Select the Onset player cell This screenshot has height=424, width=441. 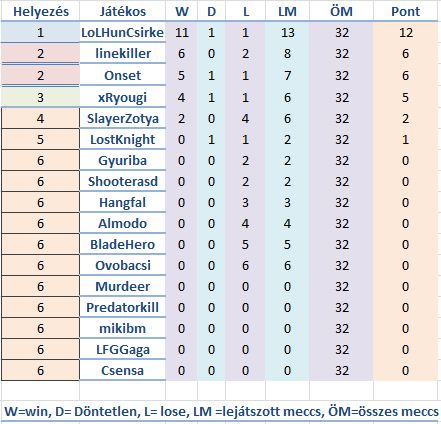tap(122, 75)
